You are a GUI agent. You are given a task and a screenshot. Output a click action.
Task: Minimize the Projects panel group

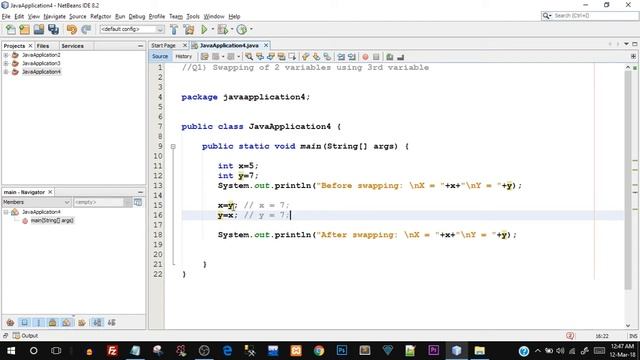[x=140, y=46]
